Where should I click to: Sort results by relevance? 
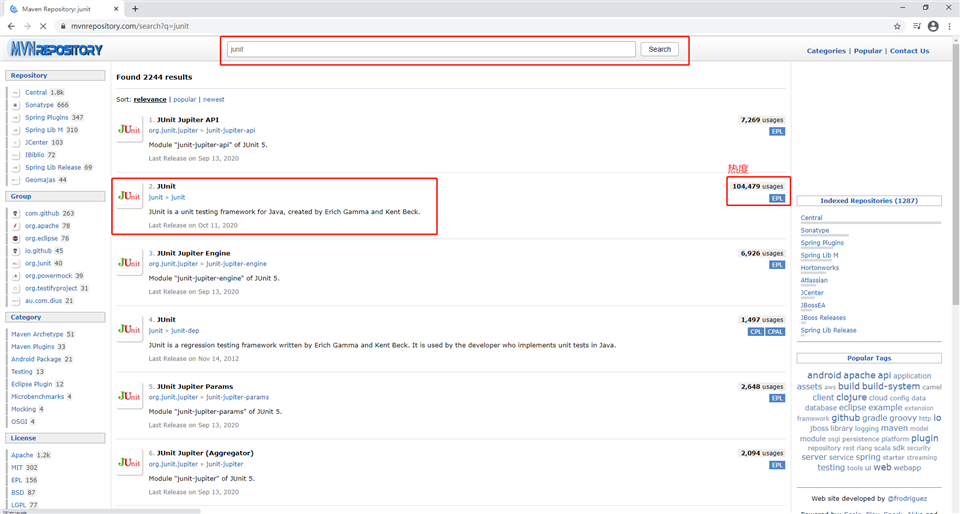click(150, 99)
